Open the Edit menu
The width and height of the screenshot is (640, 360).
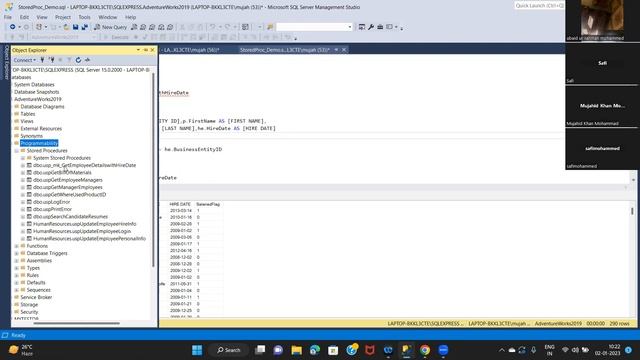click(24, 17)
